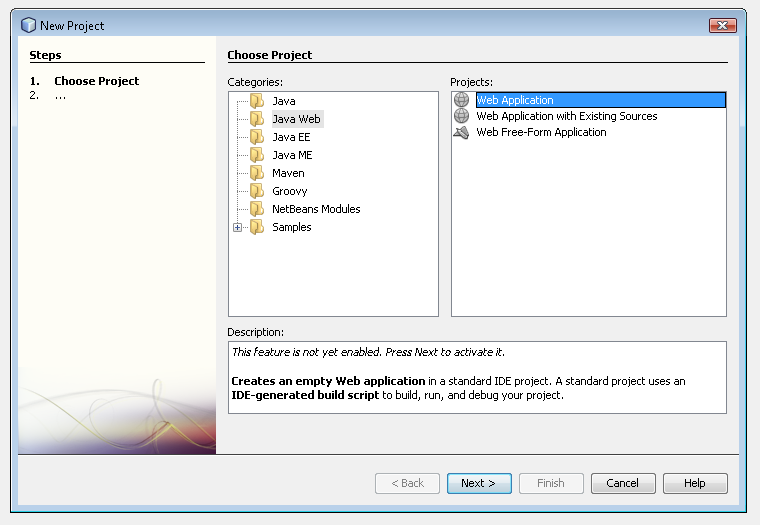The image size is (760, 525).
Task: Select the Java ME category
Action: 292,155
